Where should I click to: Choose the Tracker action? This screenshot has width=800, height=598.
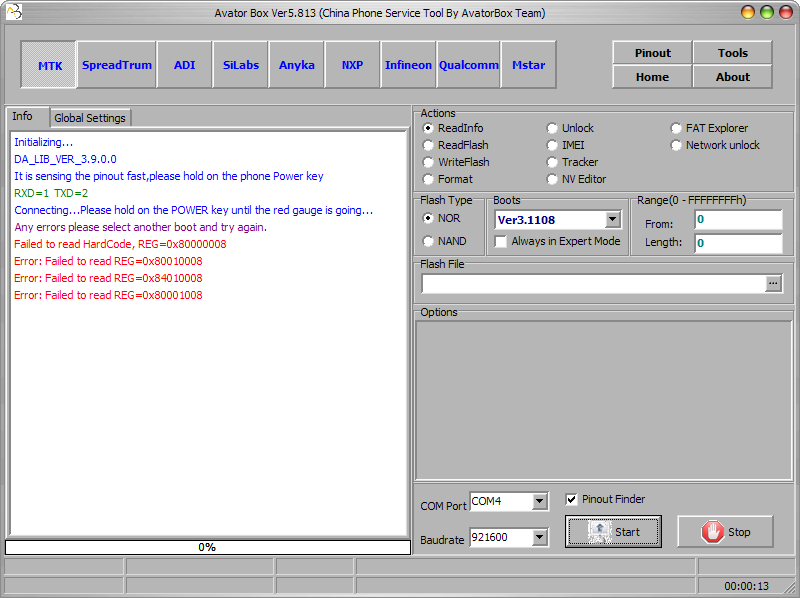(572, 162)
